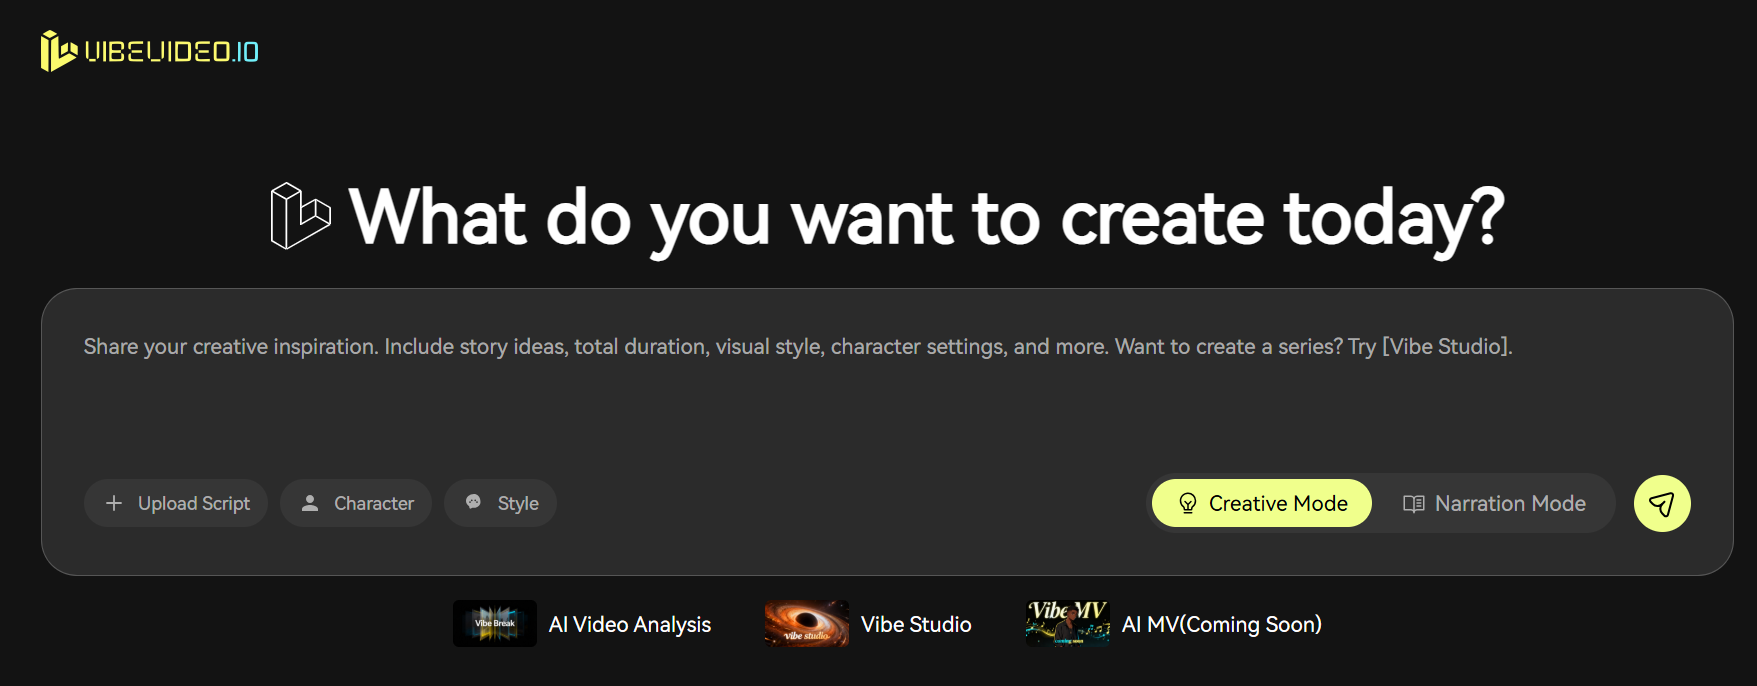Click the paper plane send button

click(x=1662, y=503)
